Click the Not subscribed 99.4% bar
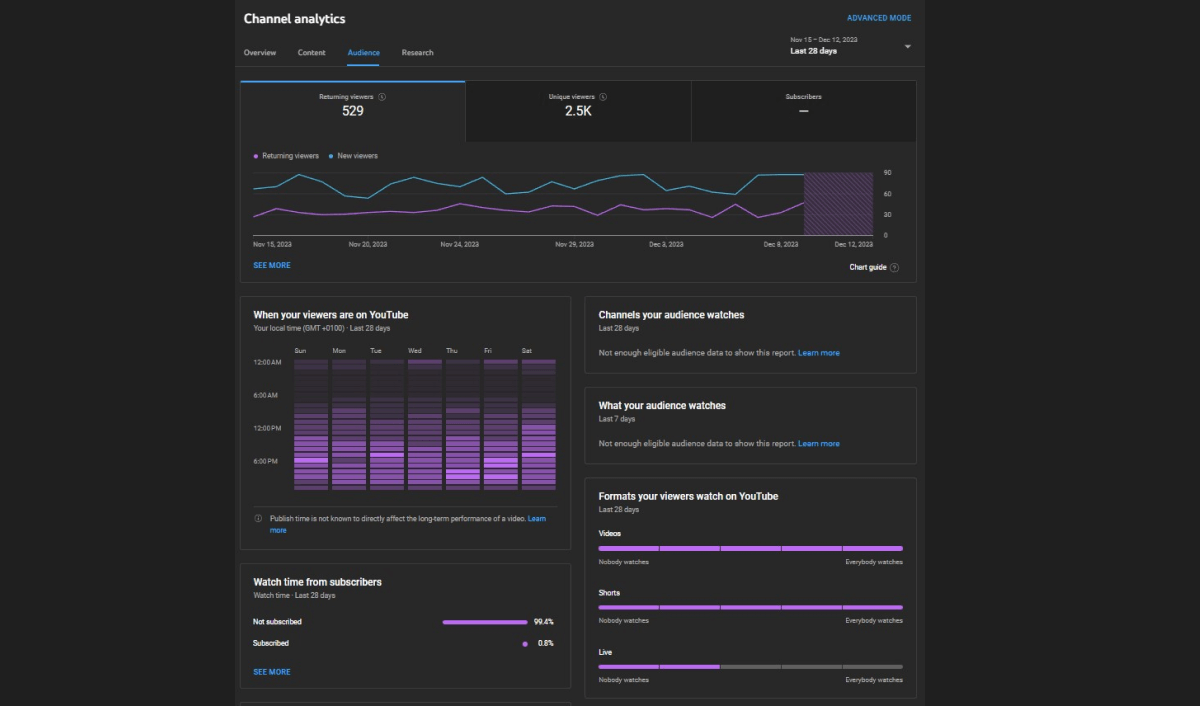The image size is (1200, 706). pyautogui.click(x=485, y=622)
